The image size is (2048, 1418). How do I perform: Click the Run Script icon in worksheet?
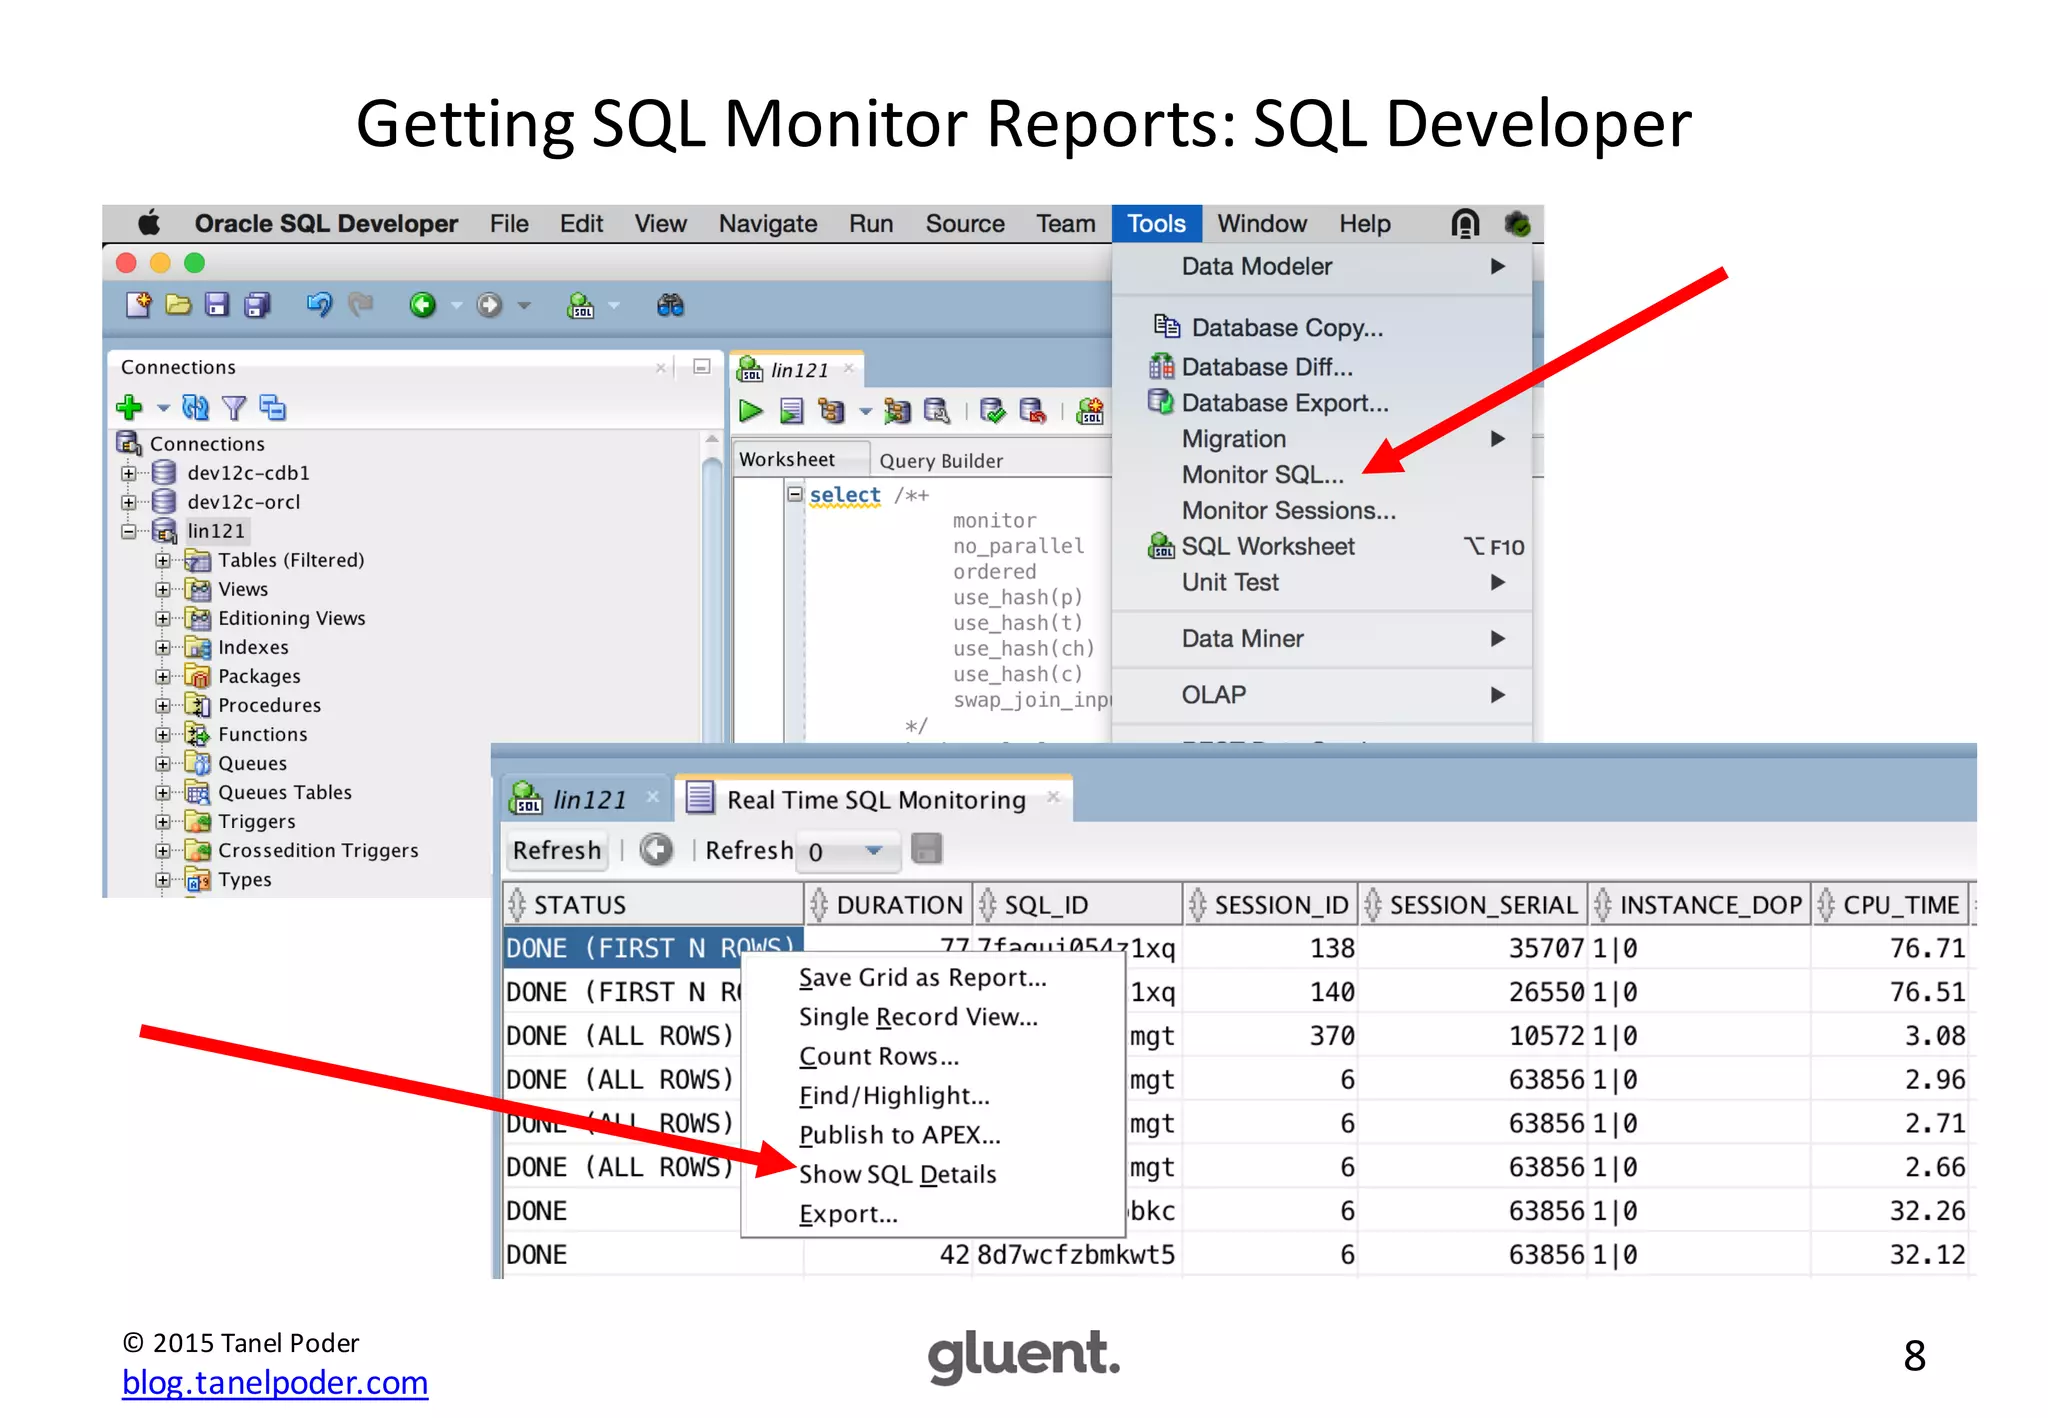791,411
